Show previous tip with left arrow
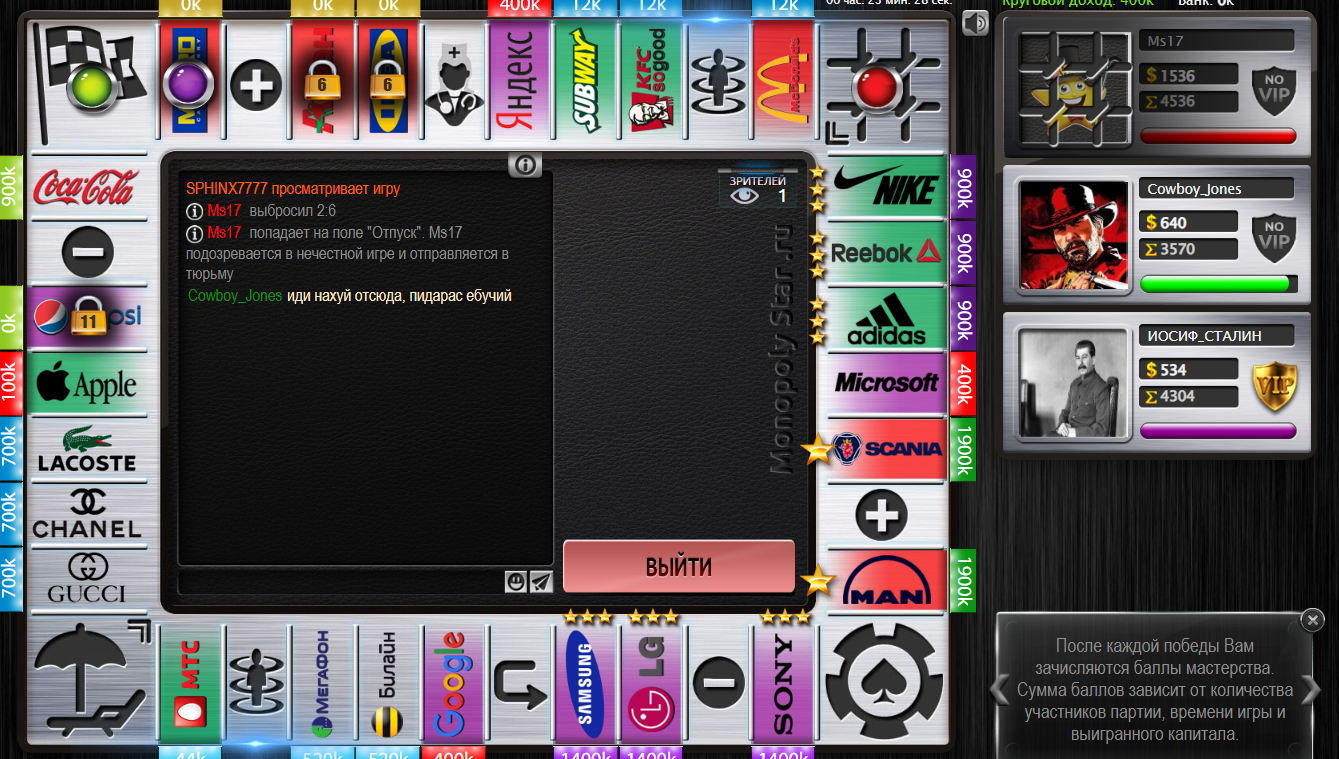 (x=999, y=689)
